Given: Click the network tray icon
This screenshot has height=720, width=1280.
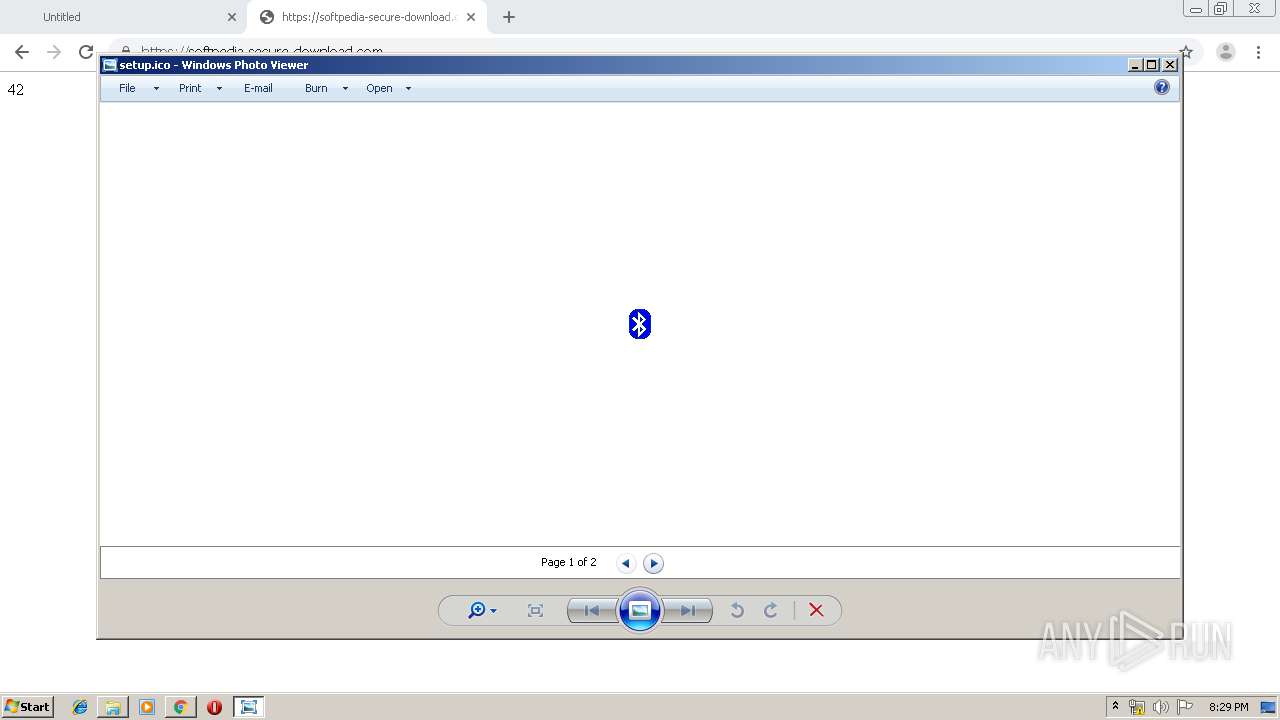Looking at the screenshot, I should coord(1137,707).
